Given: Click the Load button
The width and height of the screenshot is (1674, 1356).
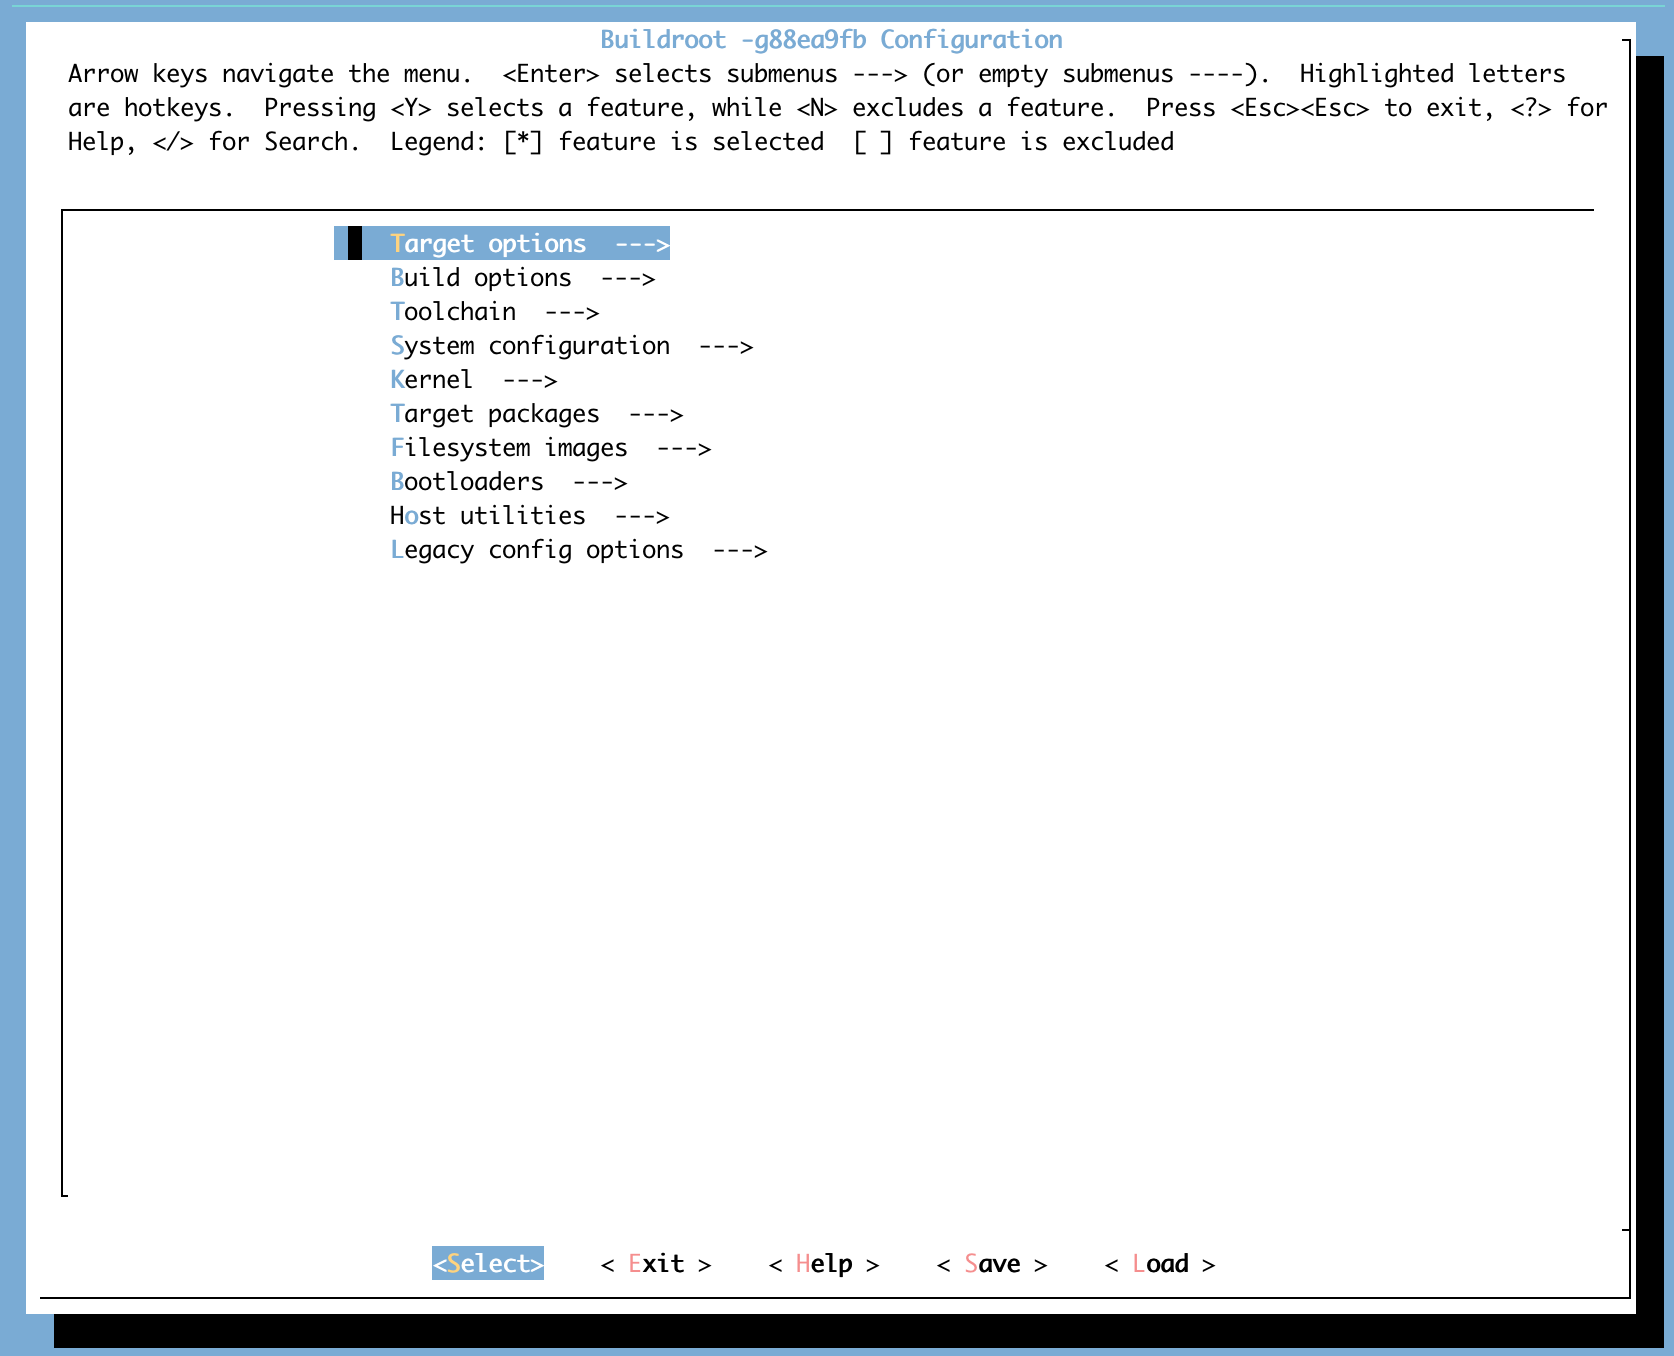Looking at the screenshot, I should point(1160,1264).
